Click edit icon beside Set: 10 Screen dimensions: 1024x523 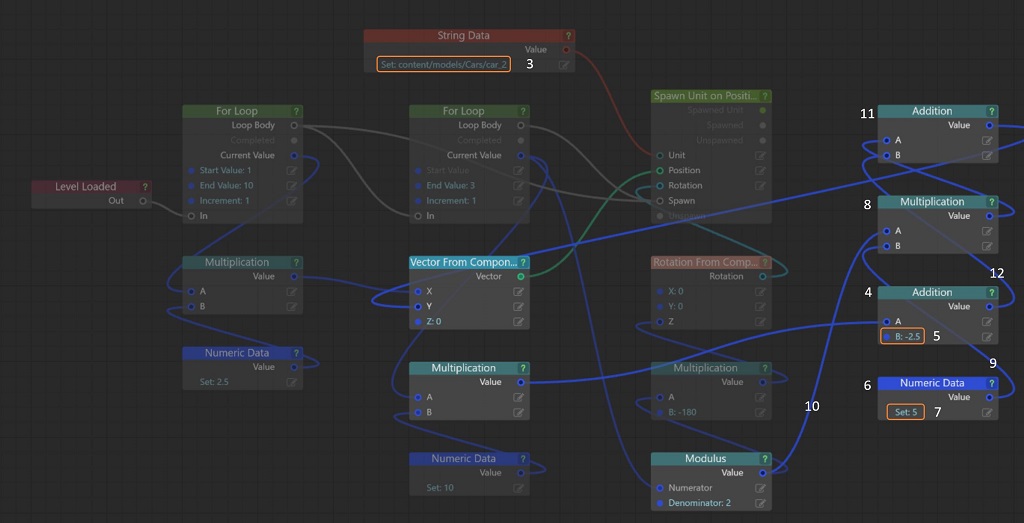[x=519, y=487]
